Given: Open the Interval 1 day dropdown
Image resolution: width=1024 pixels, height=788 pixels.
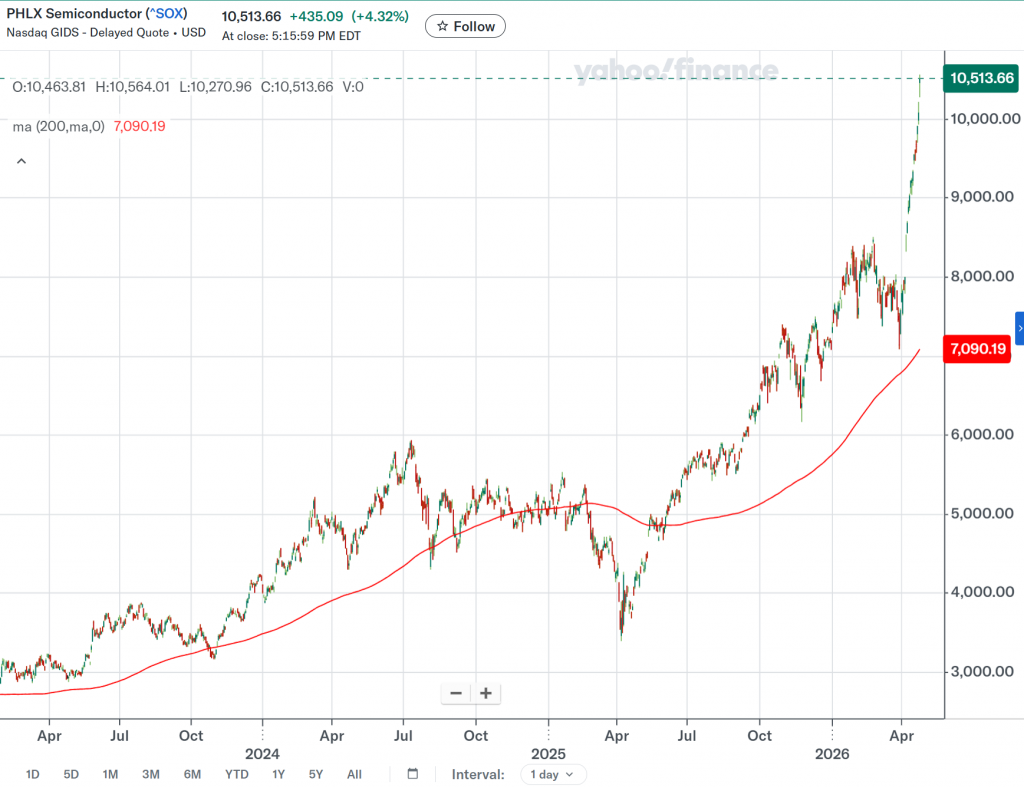Looking at the screenshot, I should tap(553, 774).
